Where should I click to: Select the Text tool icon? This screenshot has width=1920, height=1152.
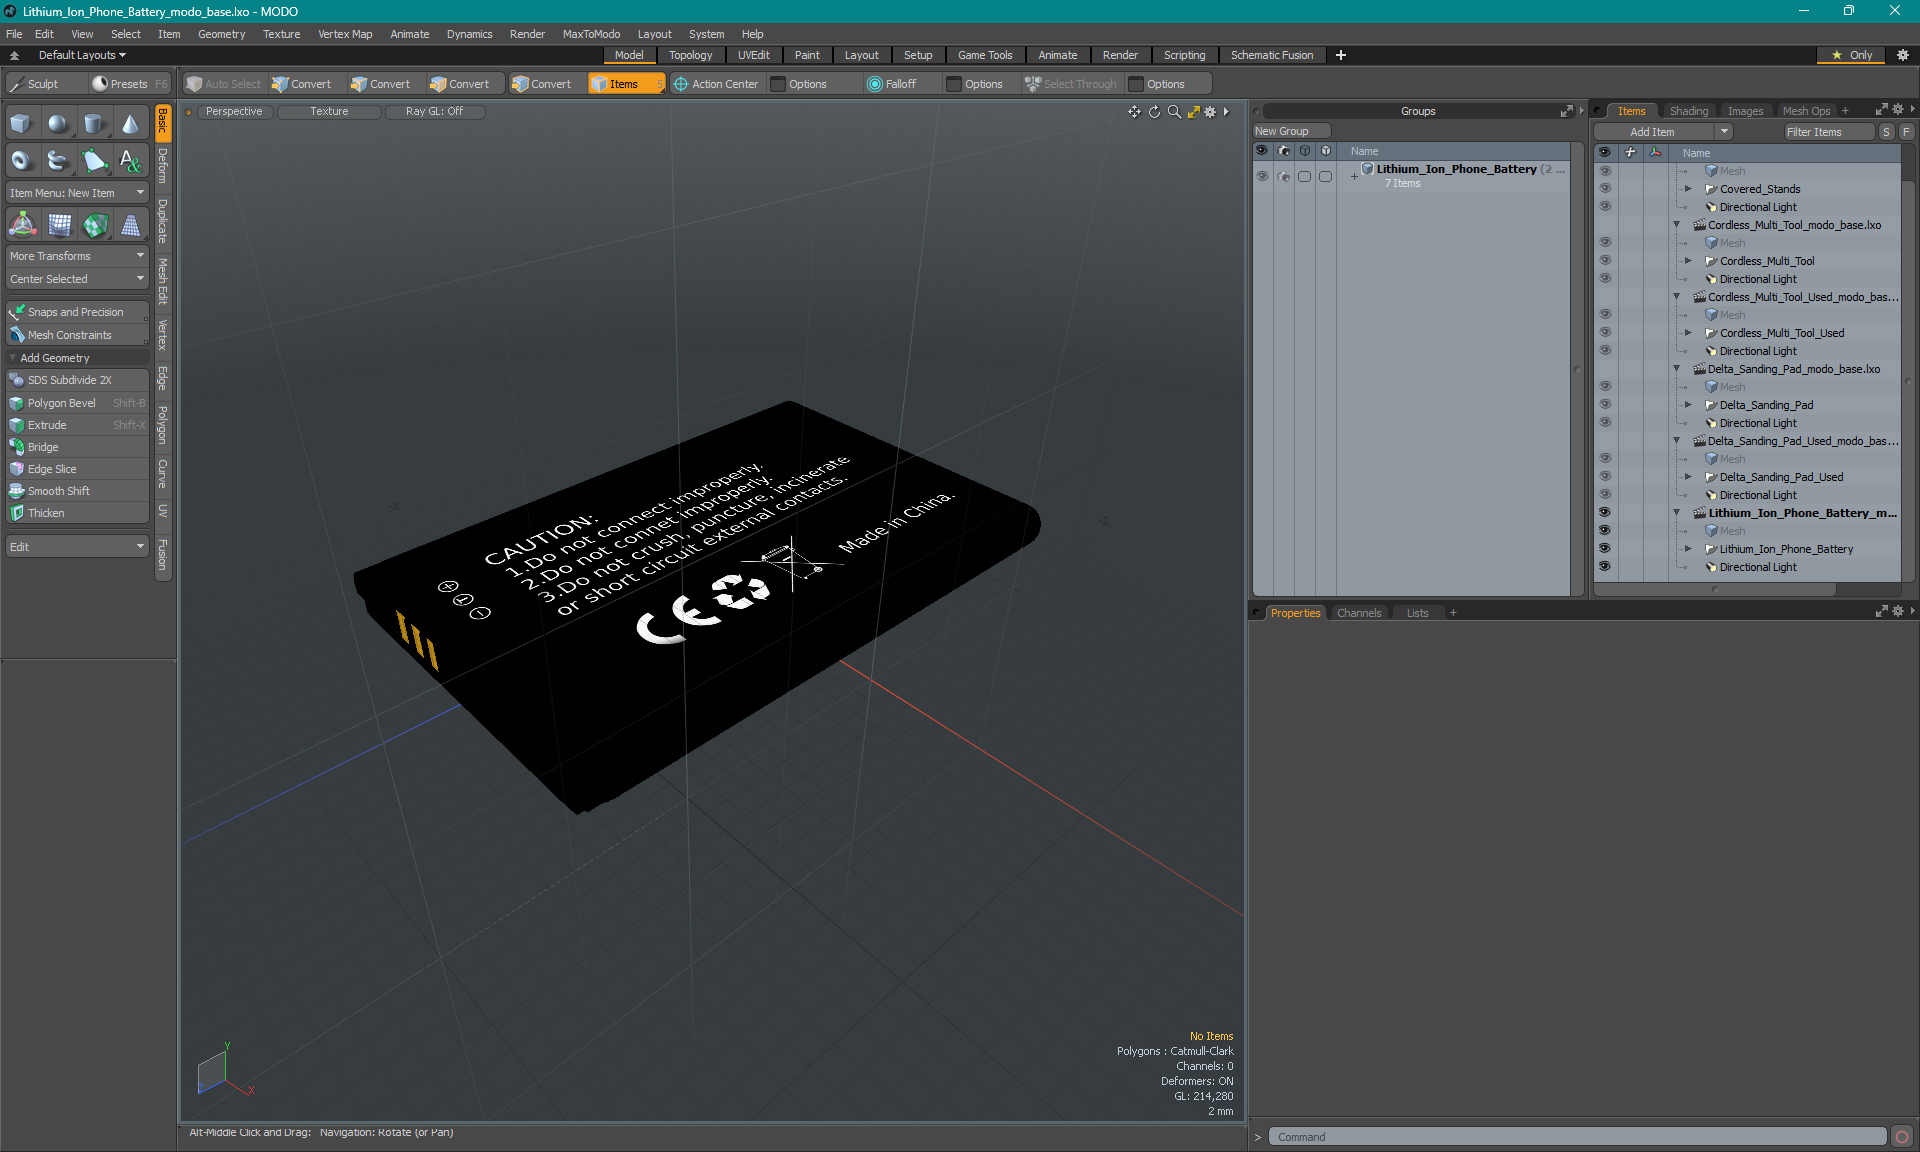pyautogui.click(x=130, y=160)
